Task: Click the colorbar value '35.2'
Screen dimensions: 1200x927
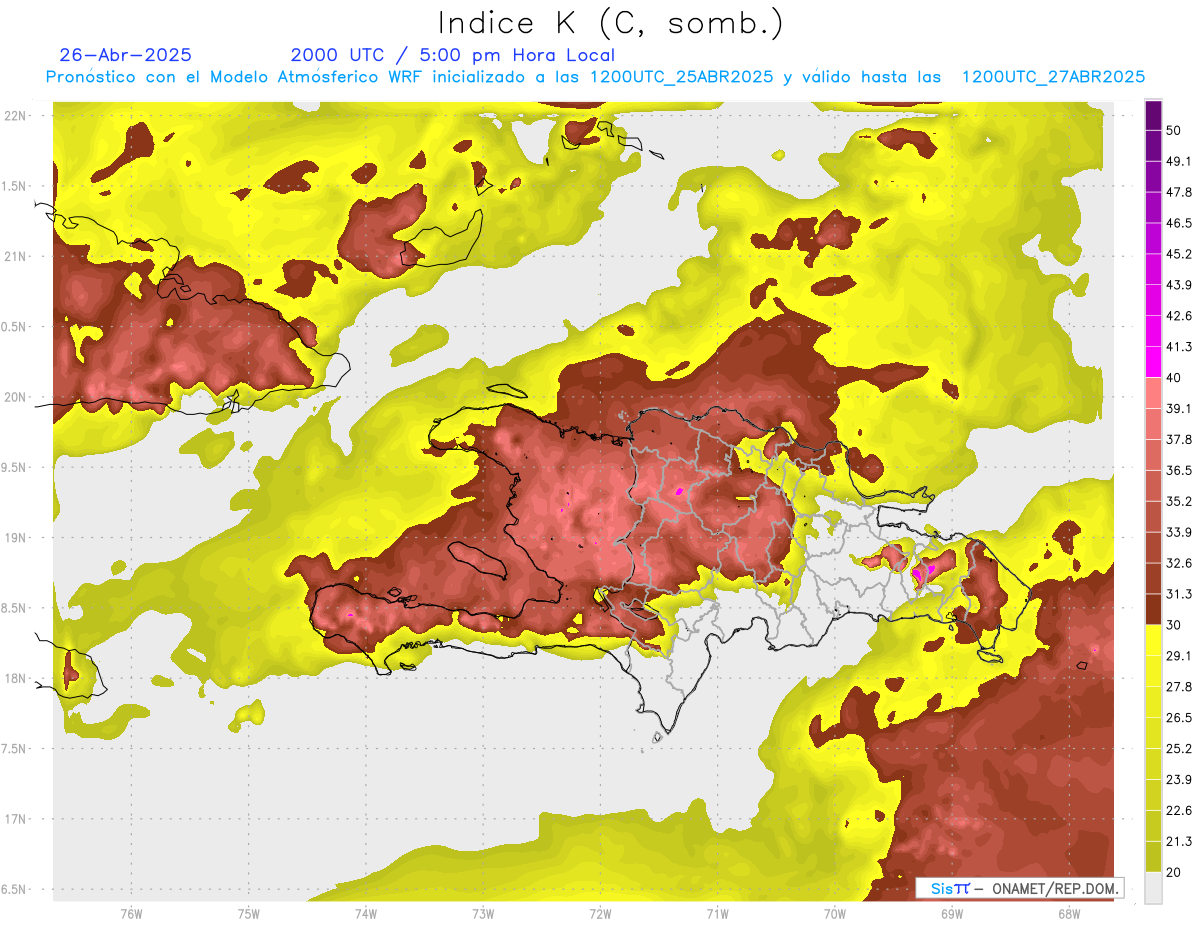Action: [1179, 501]
